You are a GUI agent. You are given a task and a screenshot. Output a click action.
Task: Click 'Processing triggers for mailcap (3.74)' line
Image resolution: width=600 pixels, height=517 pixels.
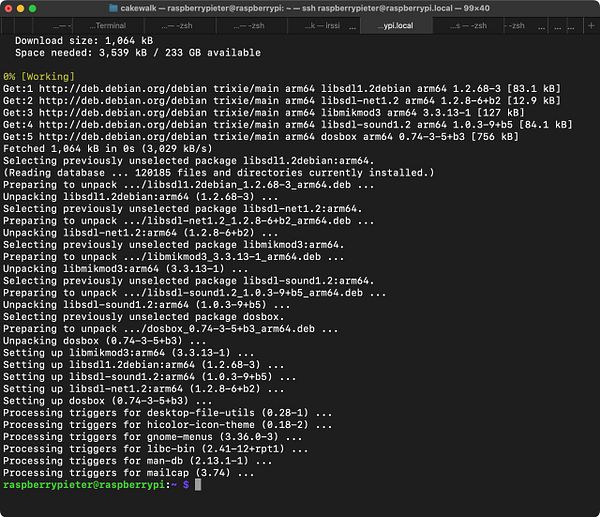pyautogui.click(x=129, y=473)
